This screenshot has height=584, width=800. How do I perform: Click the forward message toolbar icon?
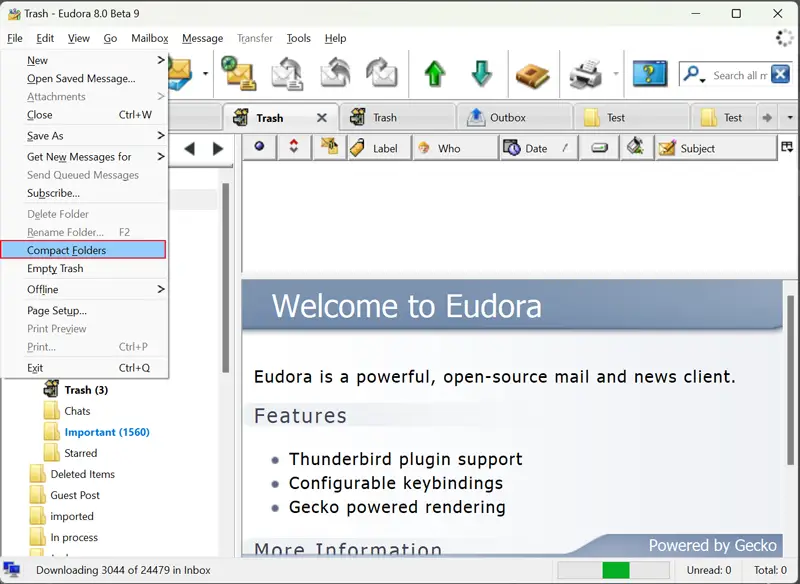pos(382,74)
